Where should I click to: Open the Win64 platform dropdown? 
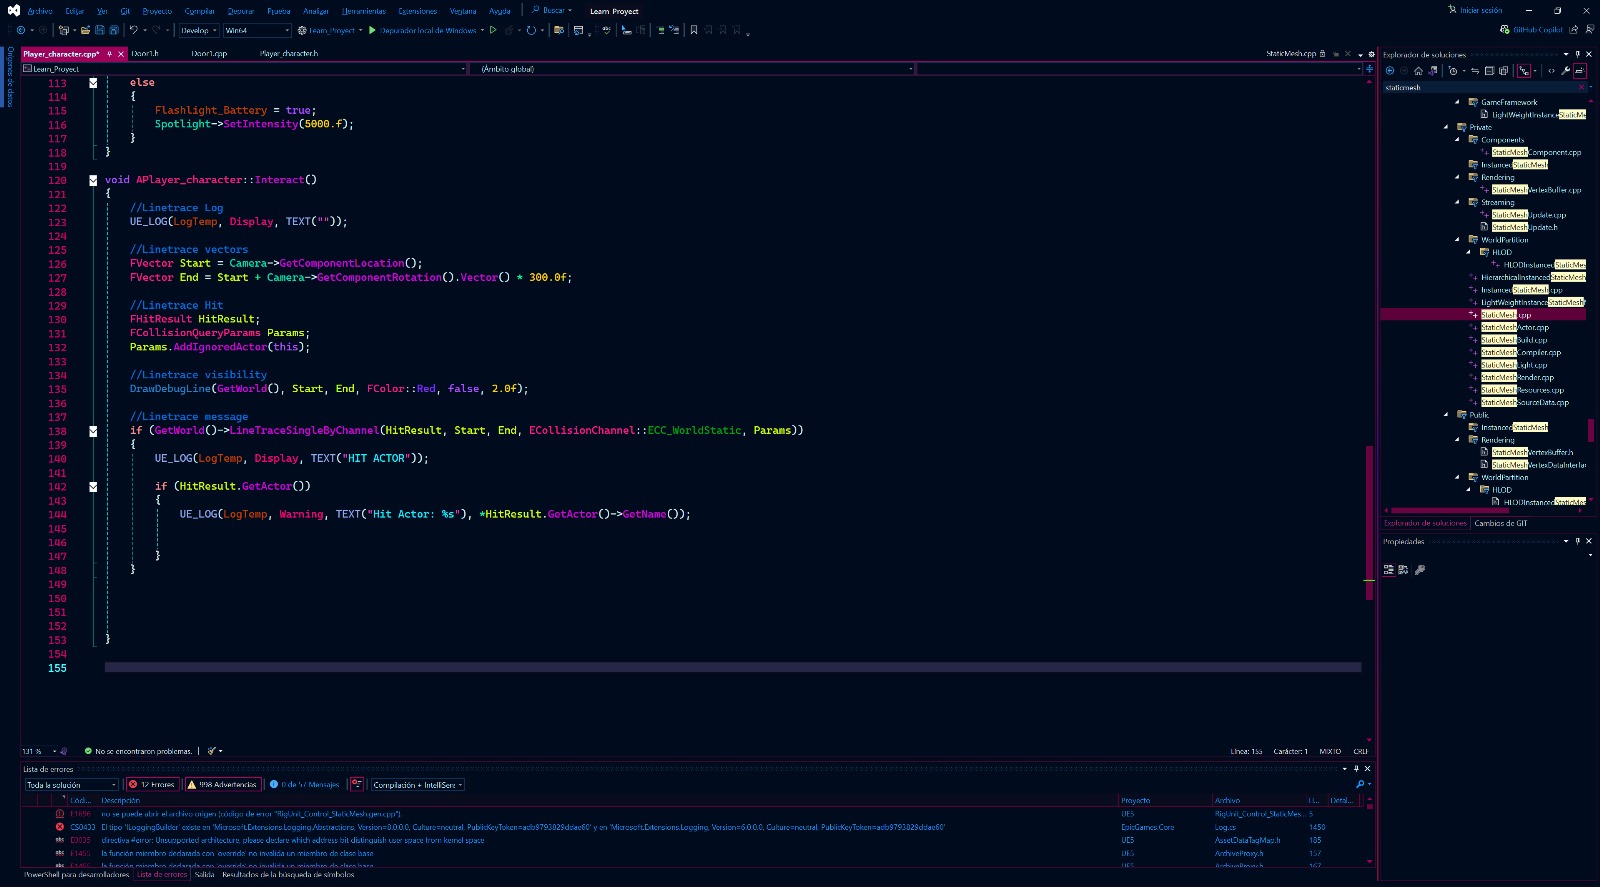tap(256, 30)
